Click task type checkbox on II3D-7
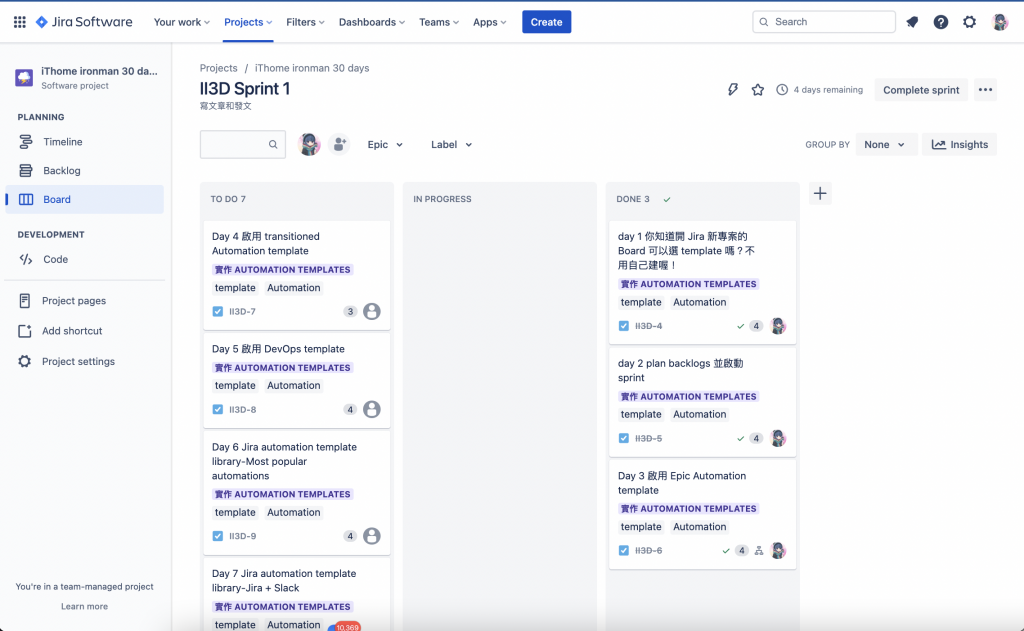The height and width of the screenshot is (631, 1024). coord(217,312)
